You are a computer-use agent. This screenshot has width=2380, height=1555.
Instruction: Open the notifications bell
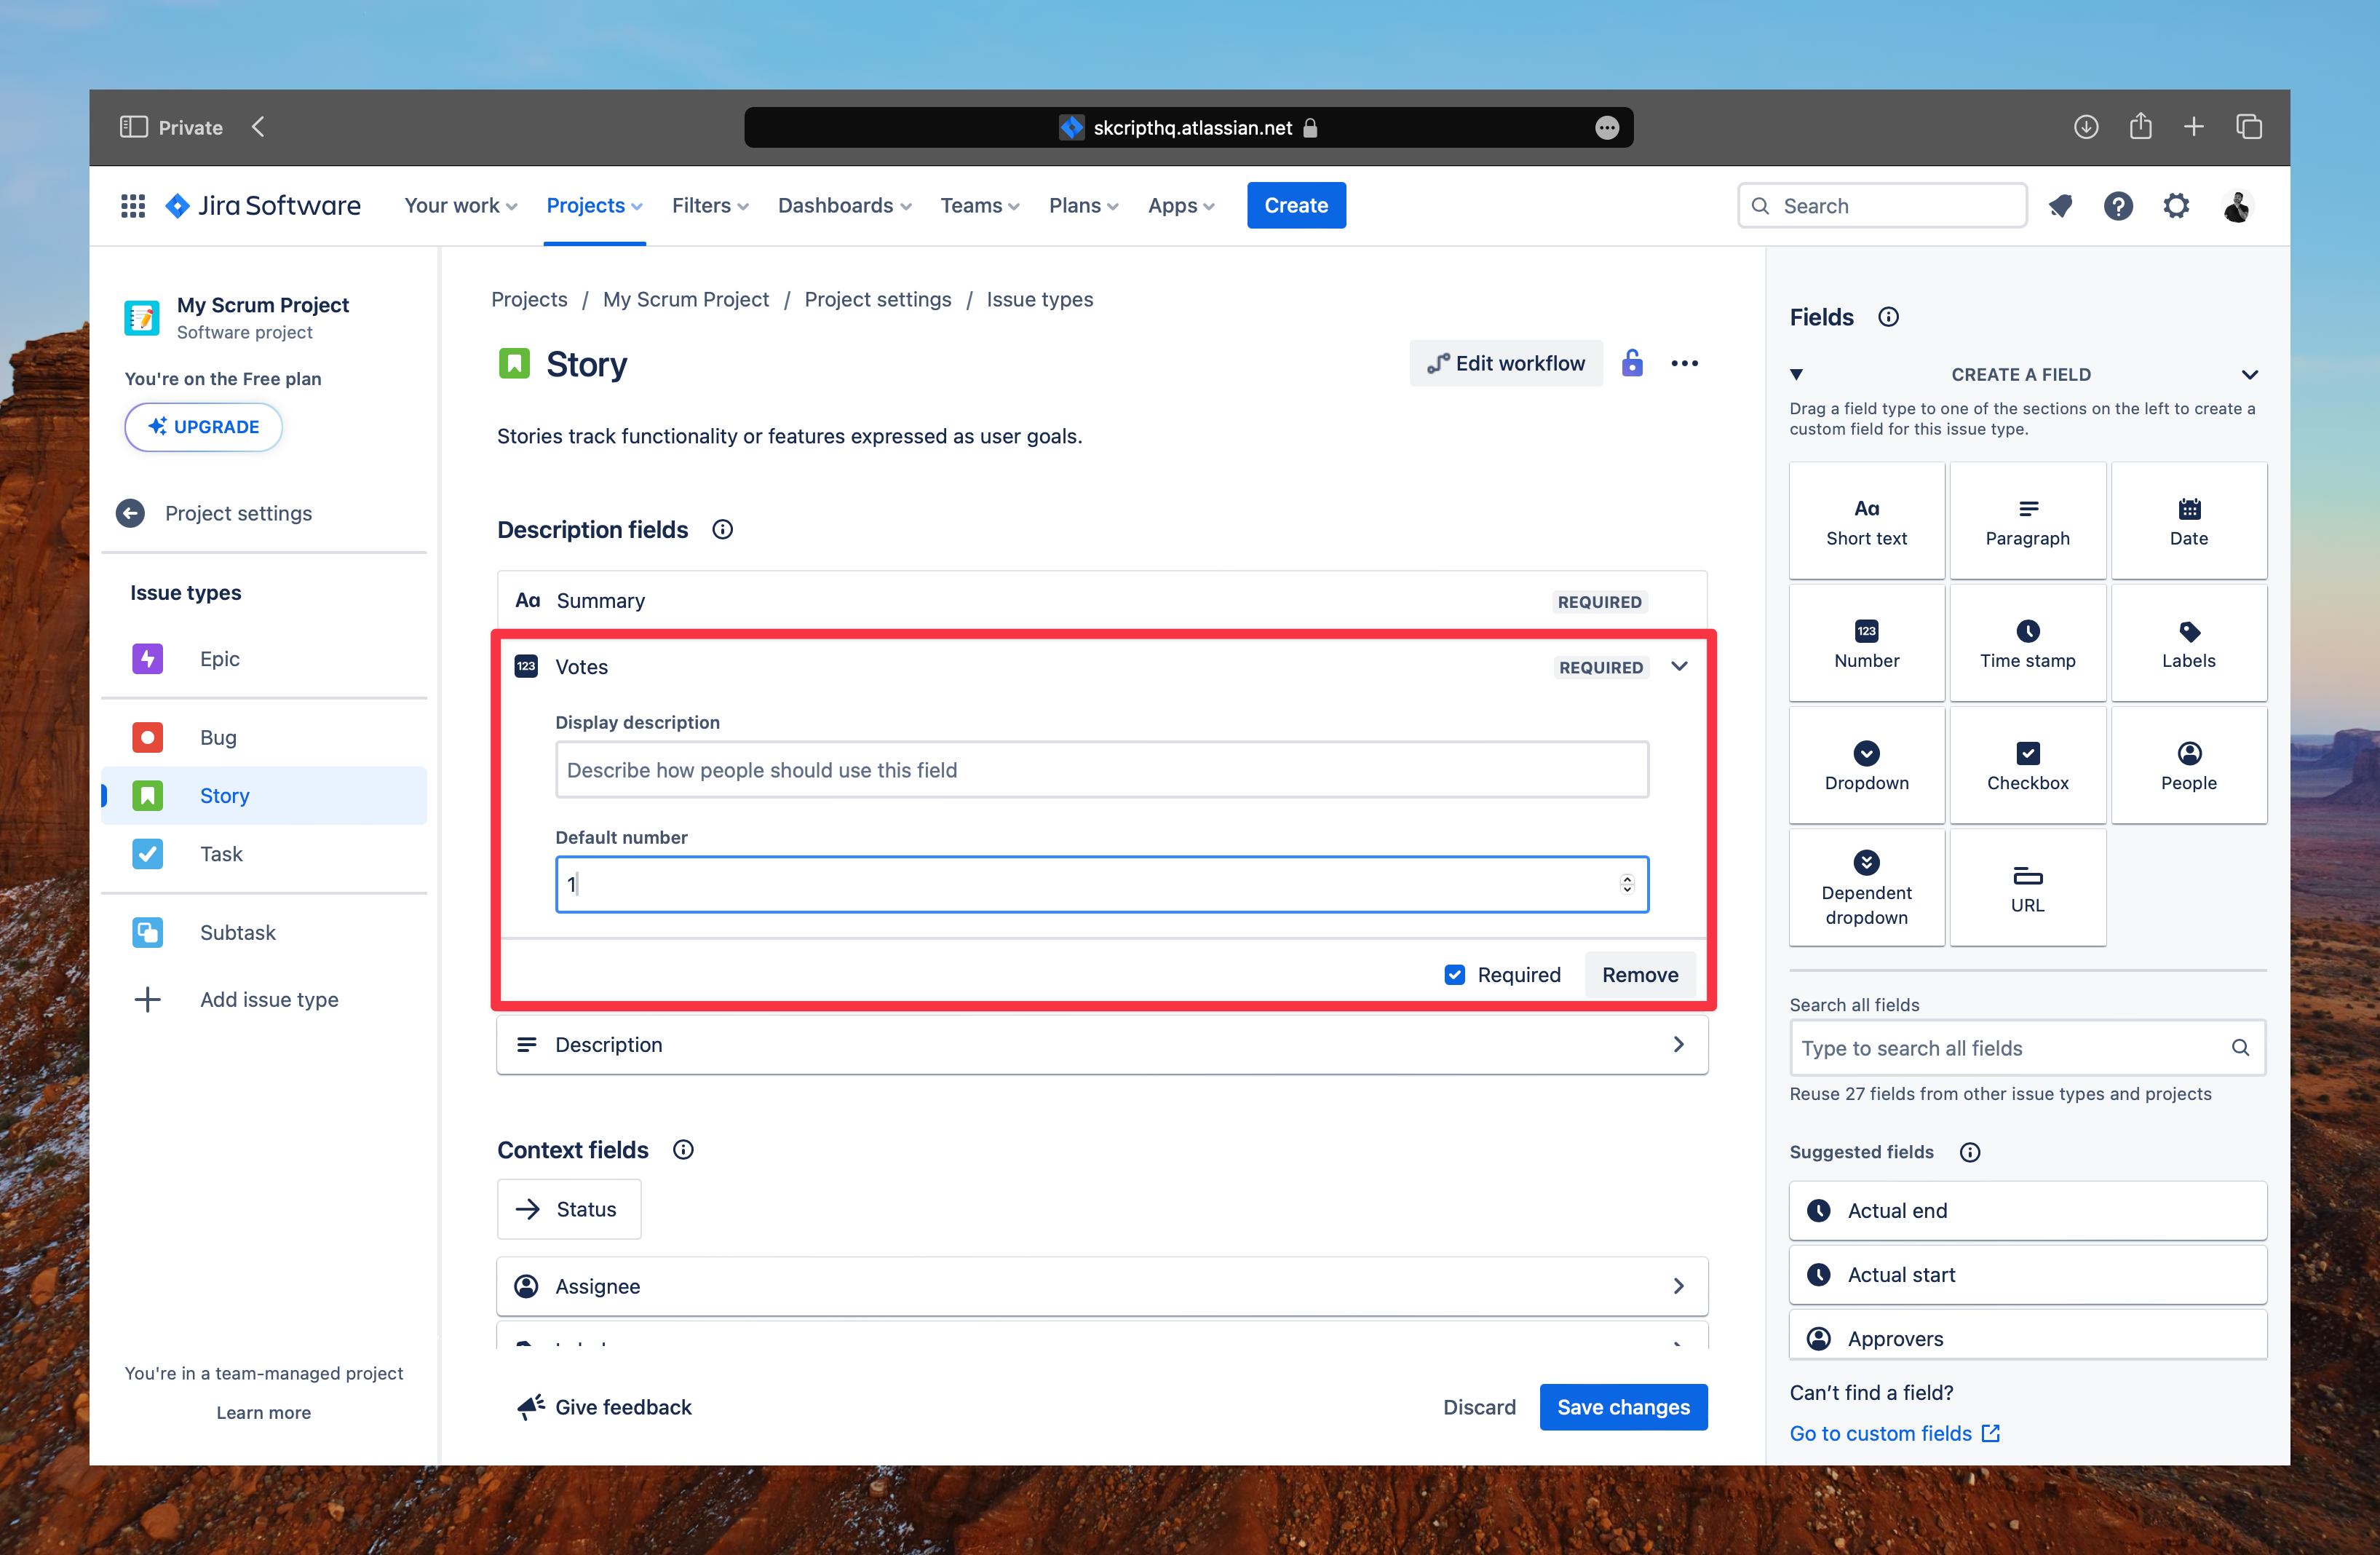pos(2061,205)
